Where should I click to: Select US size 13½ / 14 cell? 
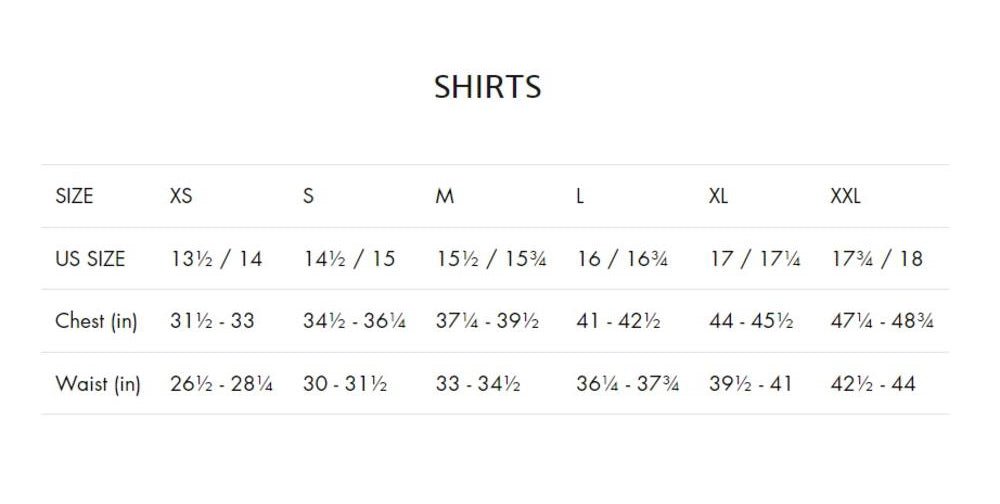[x=216, y=259]
